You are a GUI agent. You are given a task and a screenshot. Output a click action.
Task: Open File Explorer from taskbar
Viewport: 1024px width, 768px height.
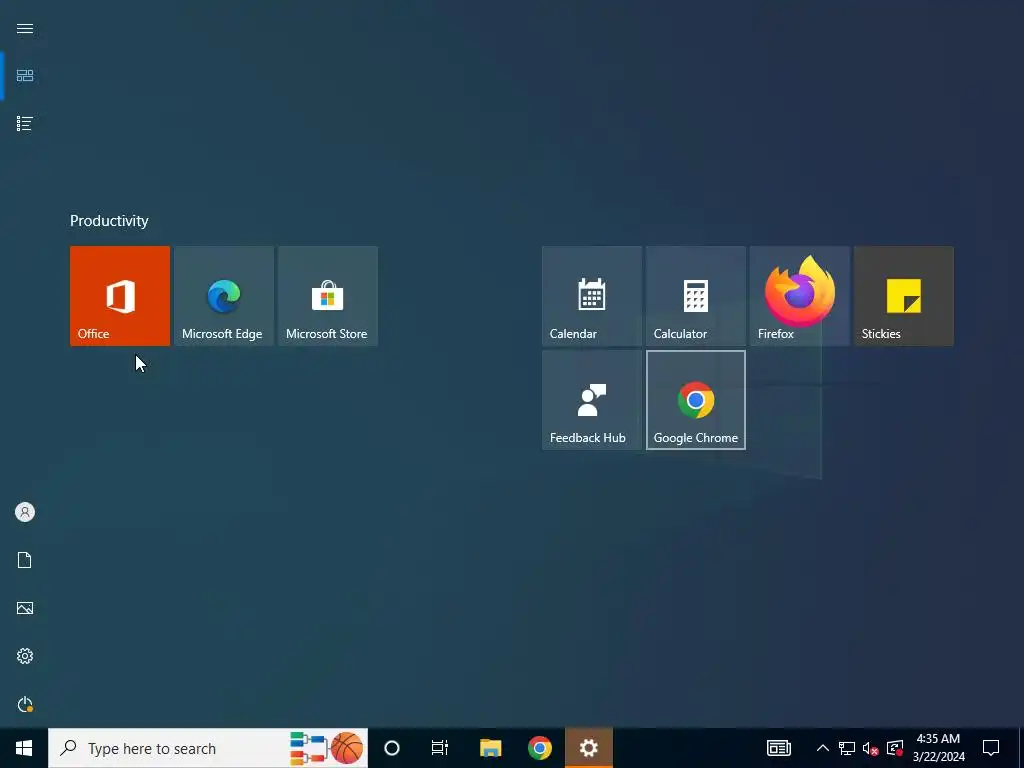point(490,748)
